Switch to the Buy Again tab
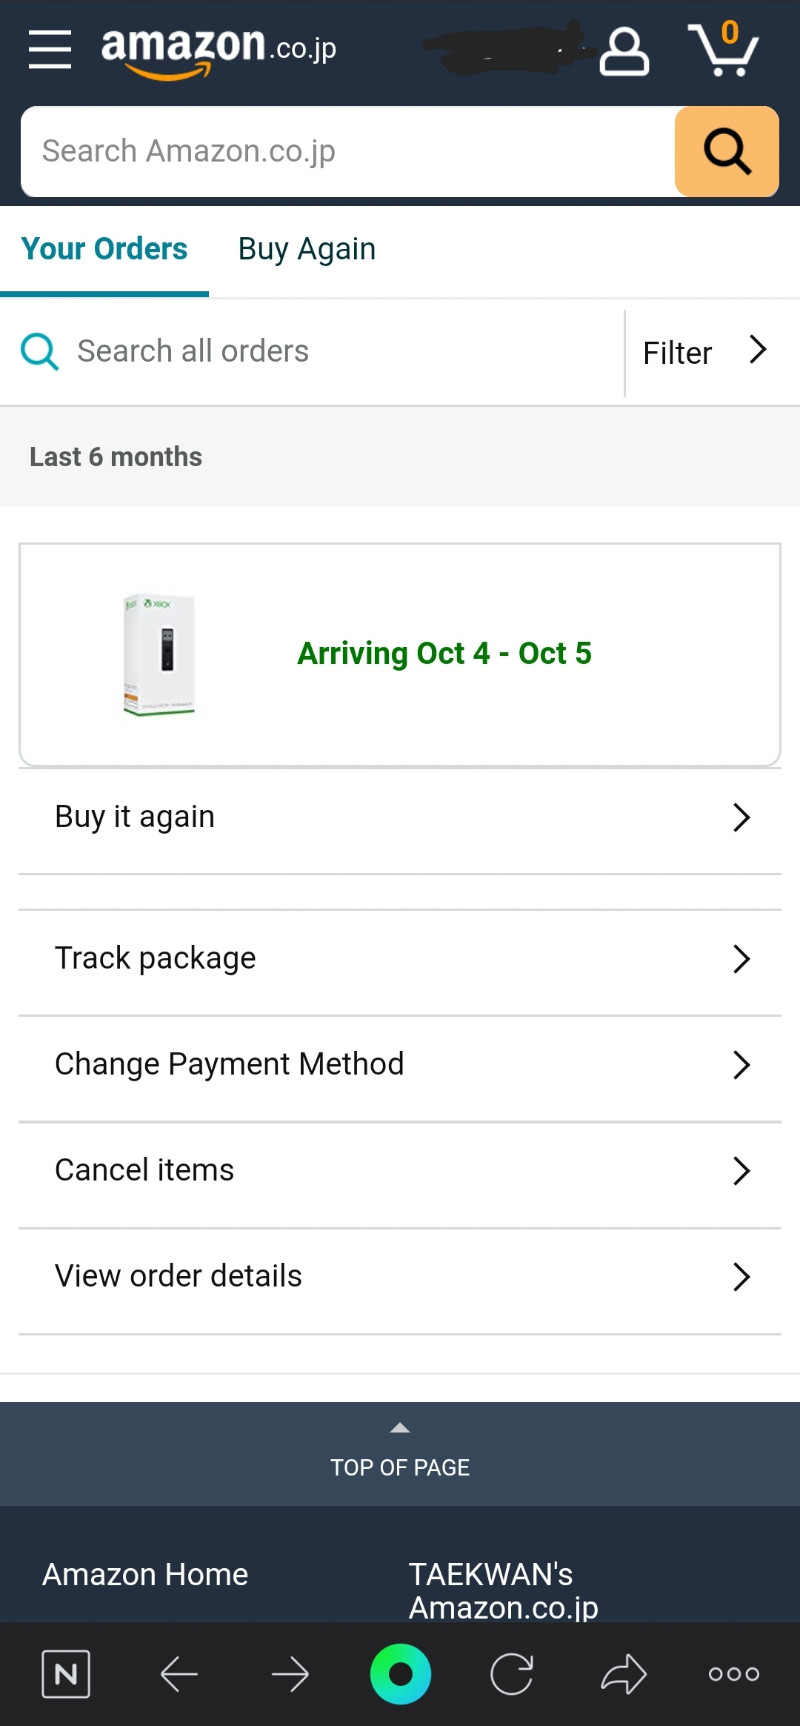Image resolution: width=800 pixels, height=1726 pixels. point(307,249)
